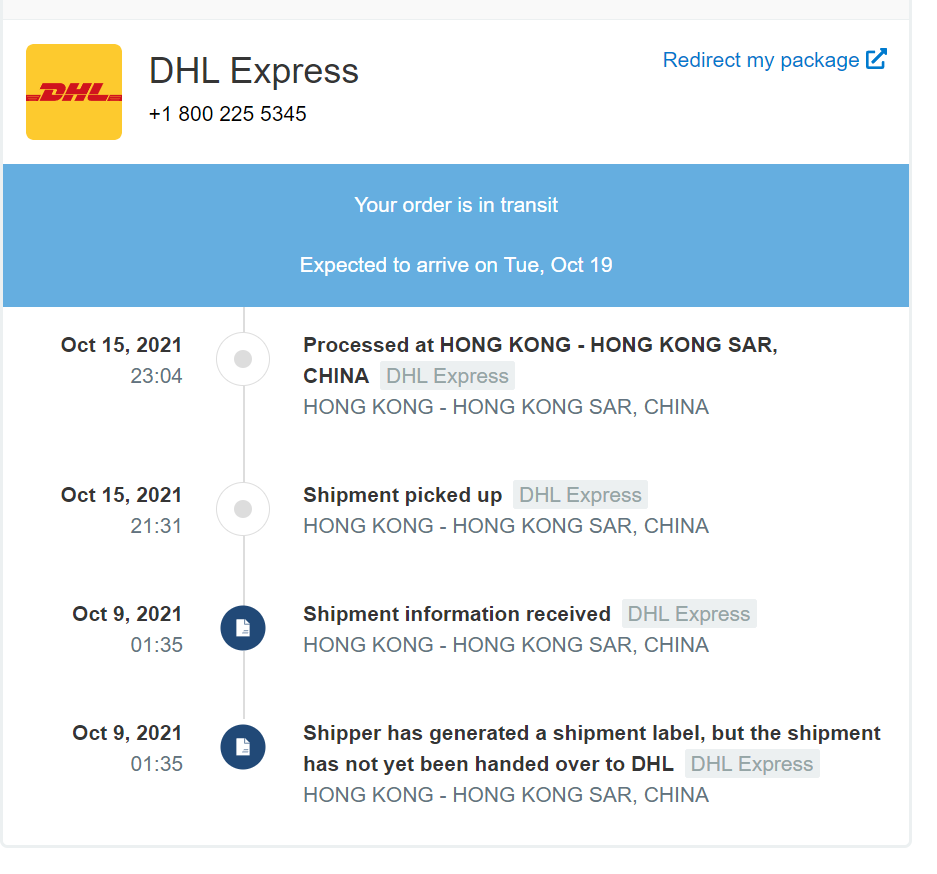Click DHL Express tag beside Shipment information received

689,614
